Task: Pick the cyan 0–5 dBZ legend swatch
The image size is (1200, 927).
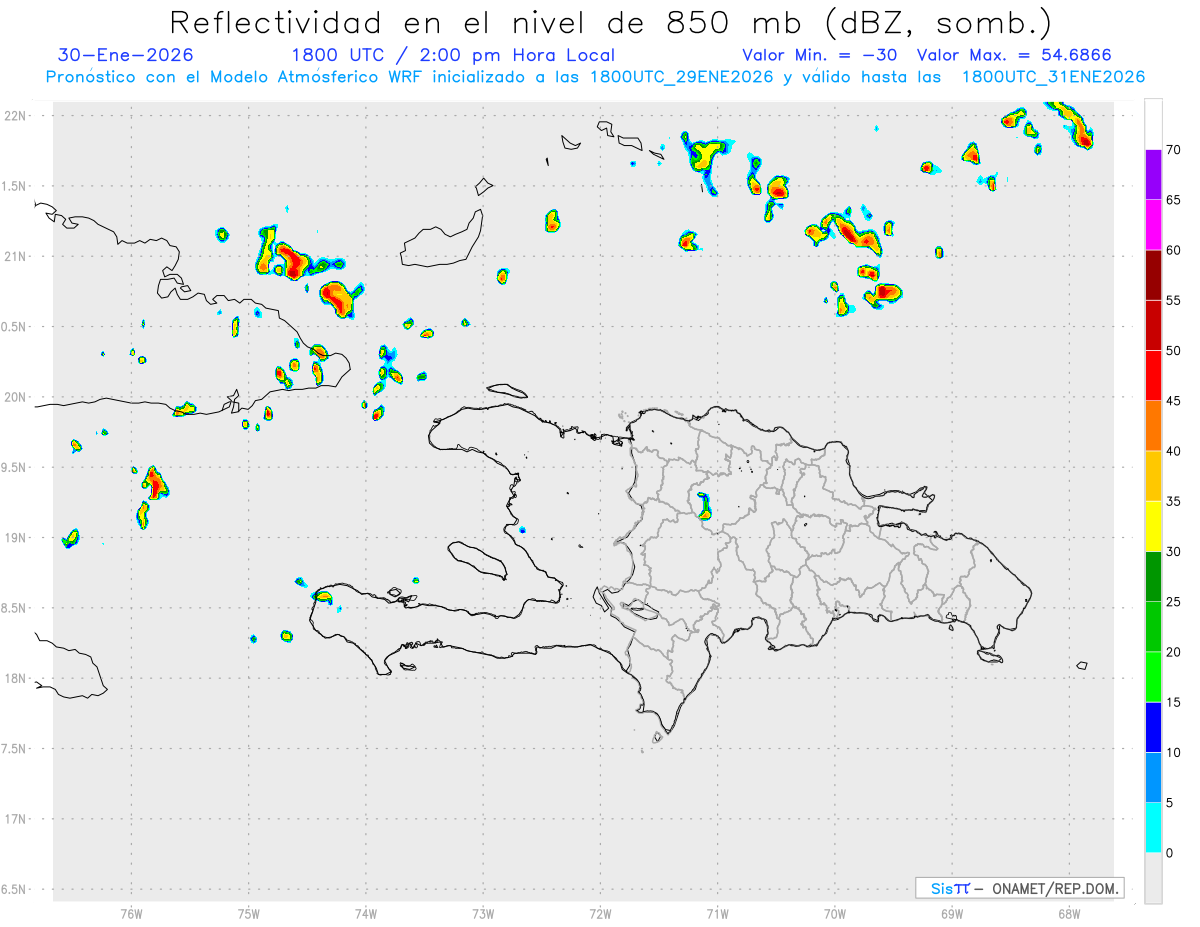Action: [x=1153, y=828]
